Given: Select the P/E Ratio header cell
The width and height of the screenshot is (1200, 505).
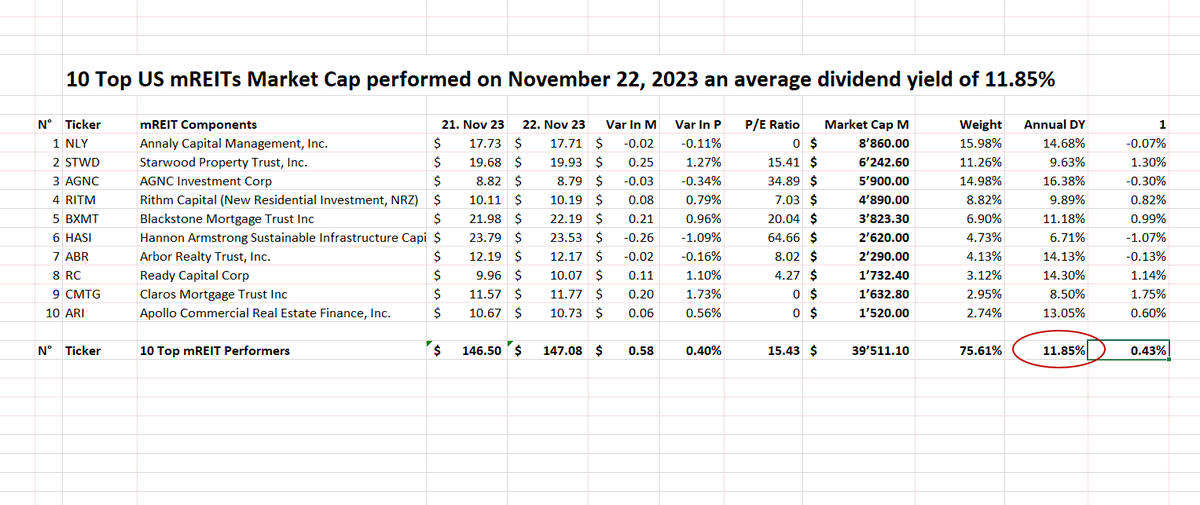Looking at the screenshot, I should pos(773,125).
